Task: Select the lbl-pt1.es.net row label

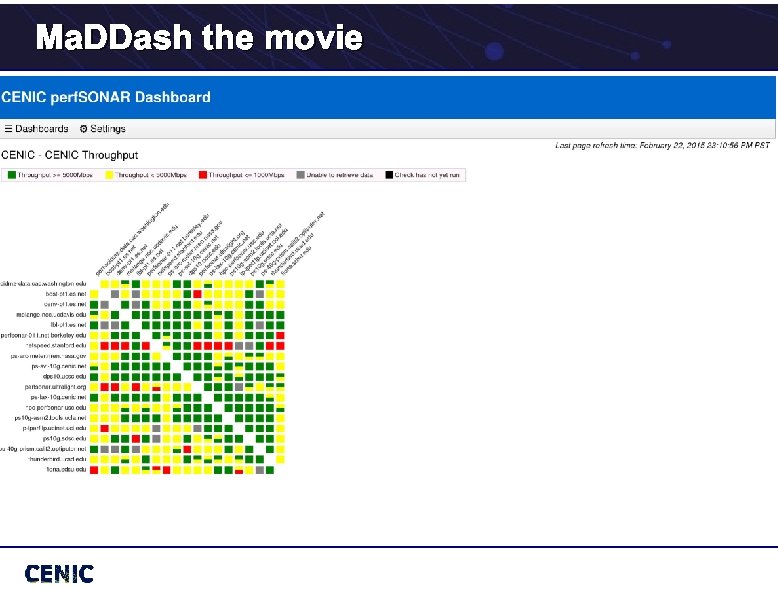Action: point(68,325)
